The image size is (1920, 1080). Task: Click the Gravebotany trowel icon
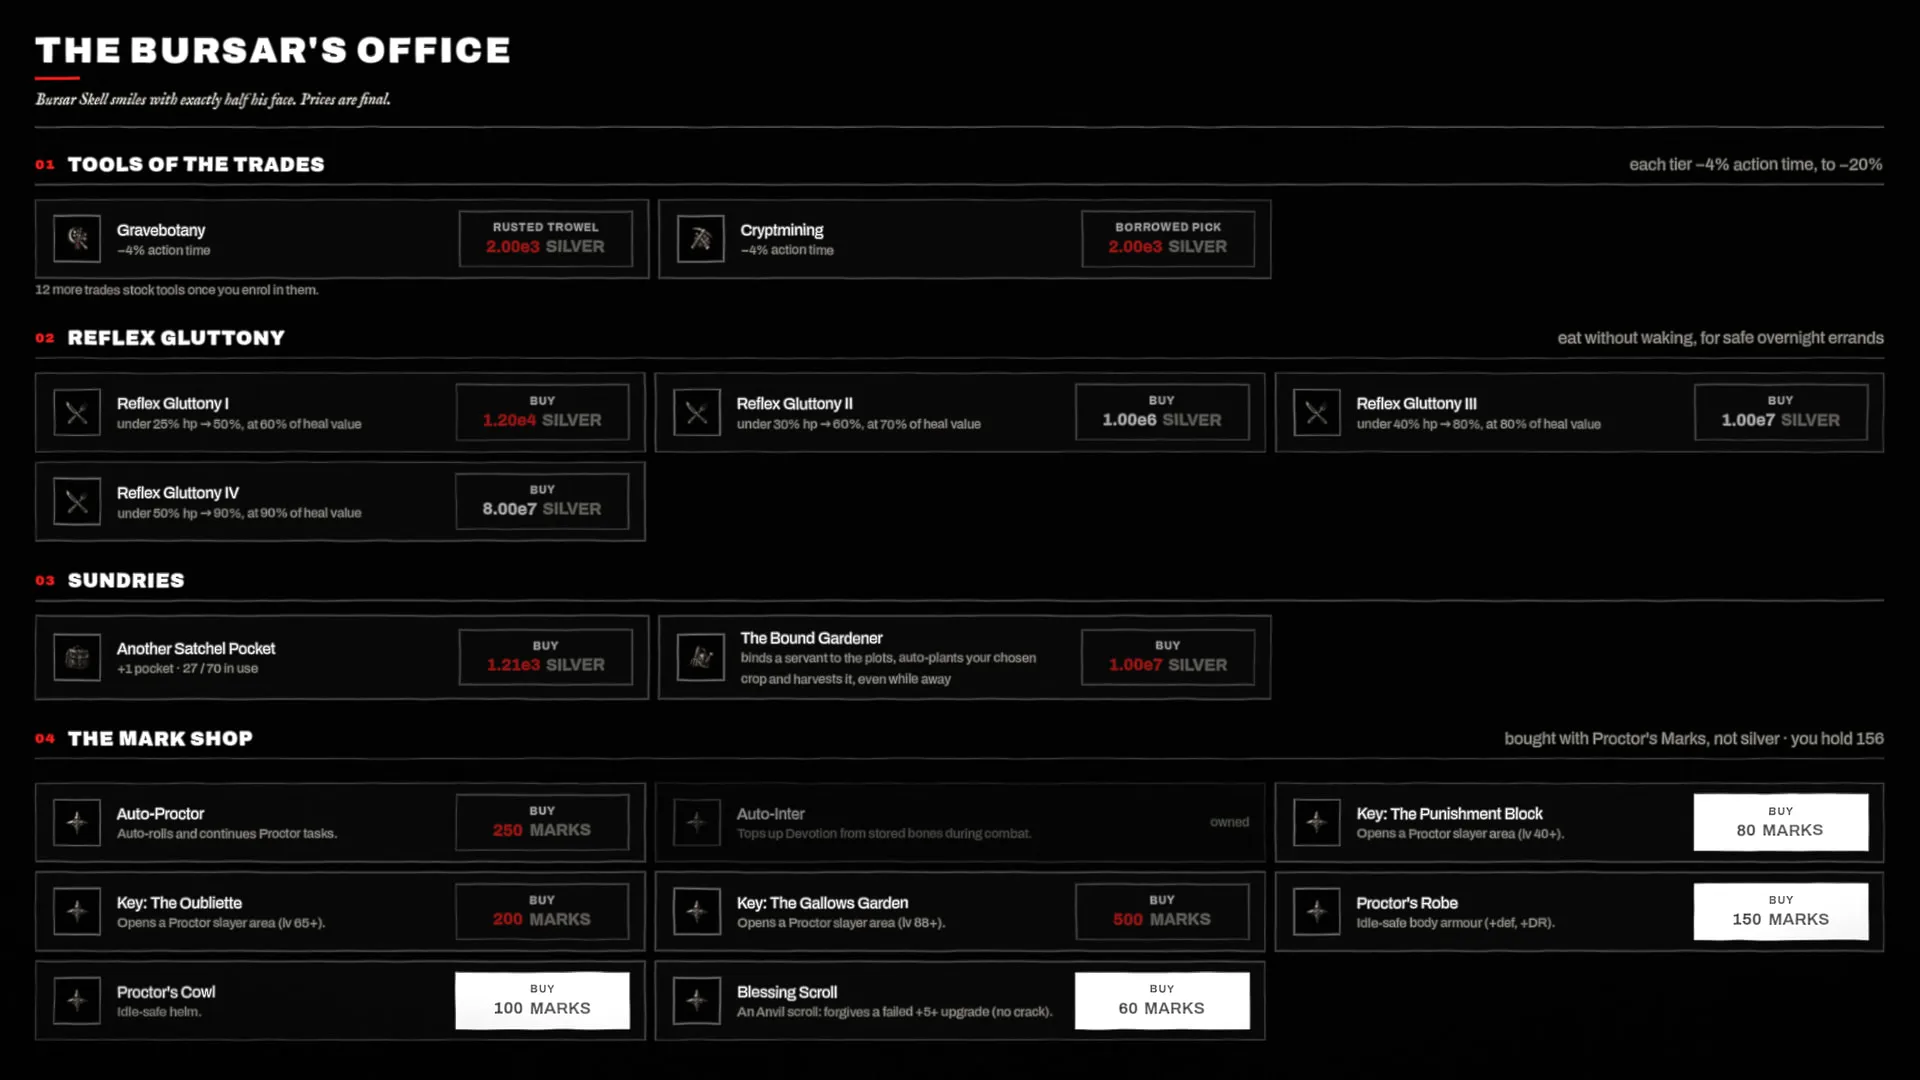click(77, 239)
